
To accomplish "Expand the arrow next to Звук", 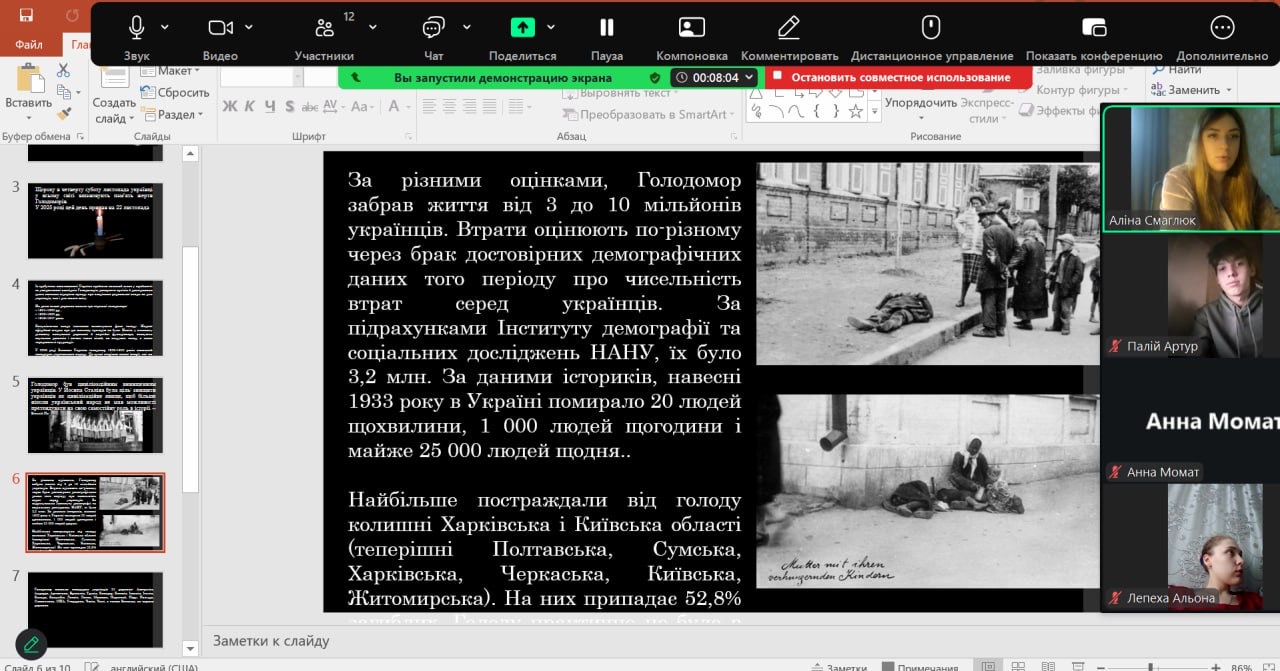I will 165,27.
